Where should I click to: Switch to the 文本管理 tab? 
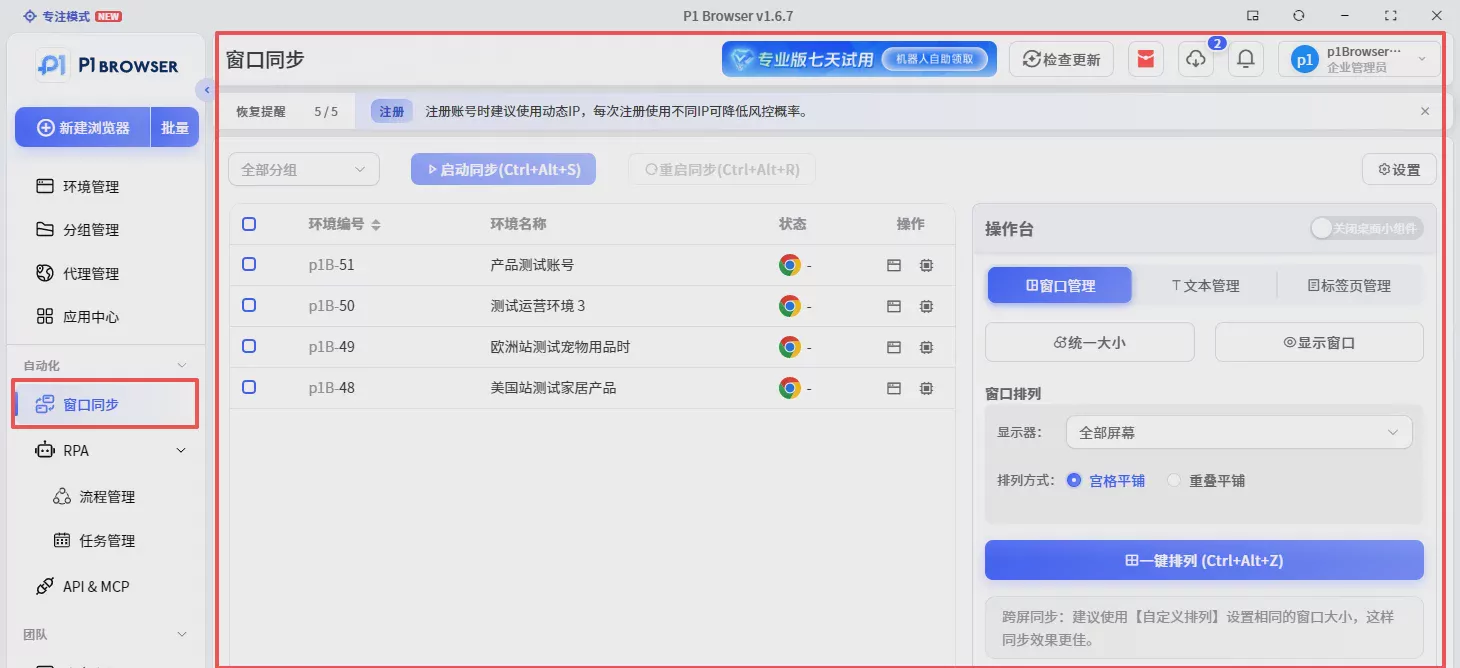1205,285
